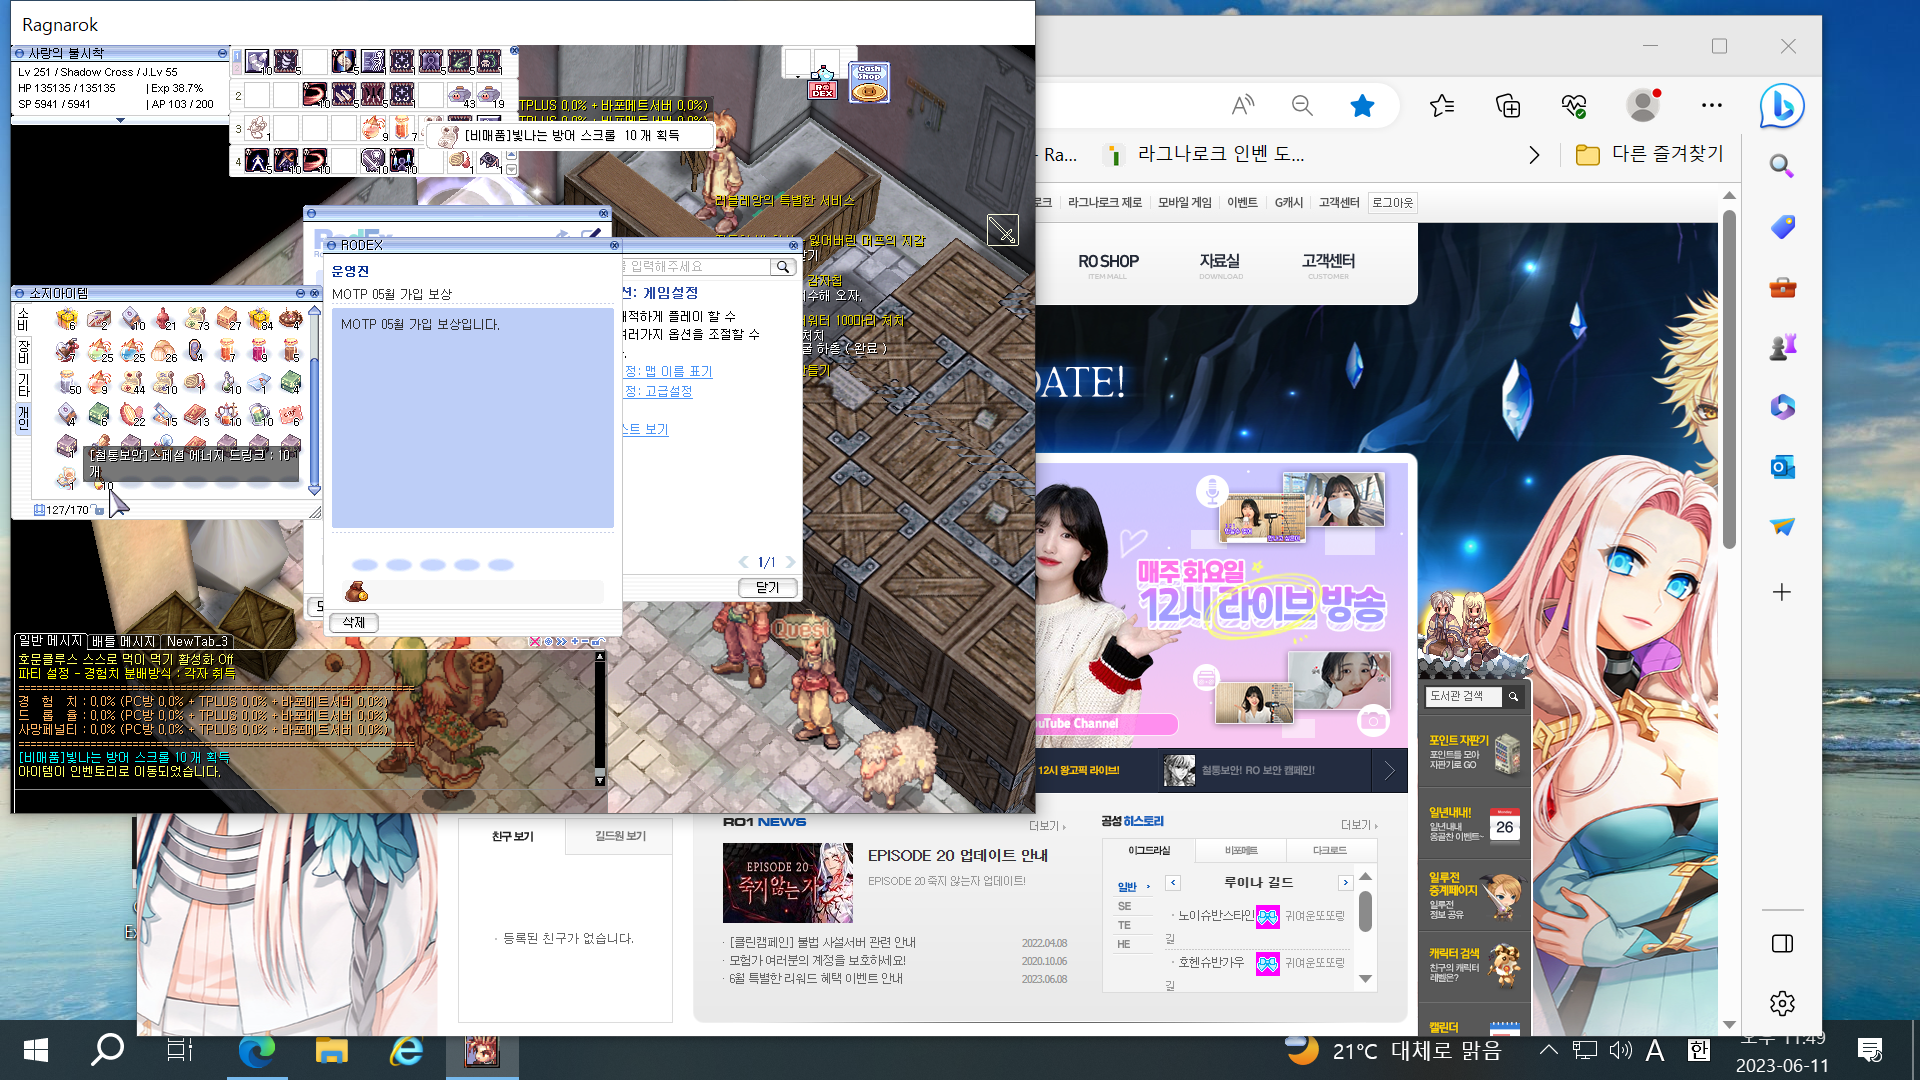Viewport: 1920px width, 1080px height.
Task: Expand the favorites bar overflow chevron
Action: tap(1534, 155)
